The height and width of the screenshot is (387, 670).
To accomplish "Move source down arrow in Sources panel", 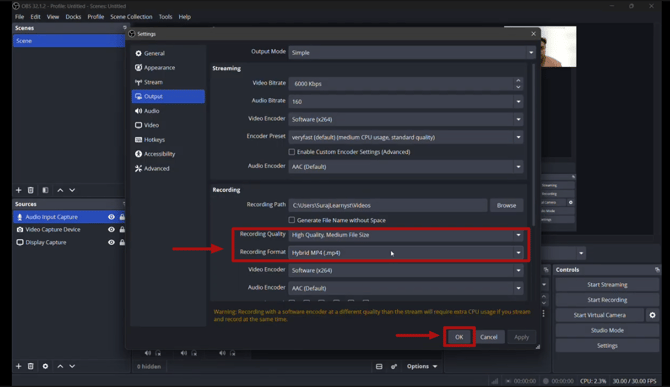I will point(72,366).
